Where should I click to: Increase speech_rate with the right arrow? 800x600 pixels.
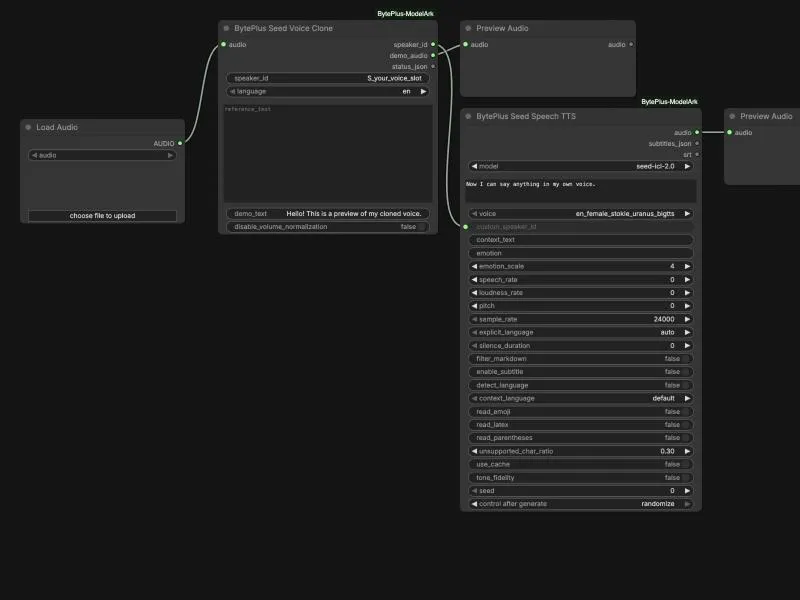[x=687, y=280]
